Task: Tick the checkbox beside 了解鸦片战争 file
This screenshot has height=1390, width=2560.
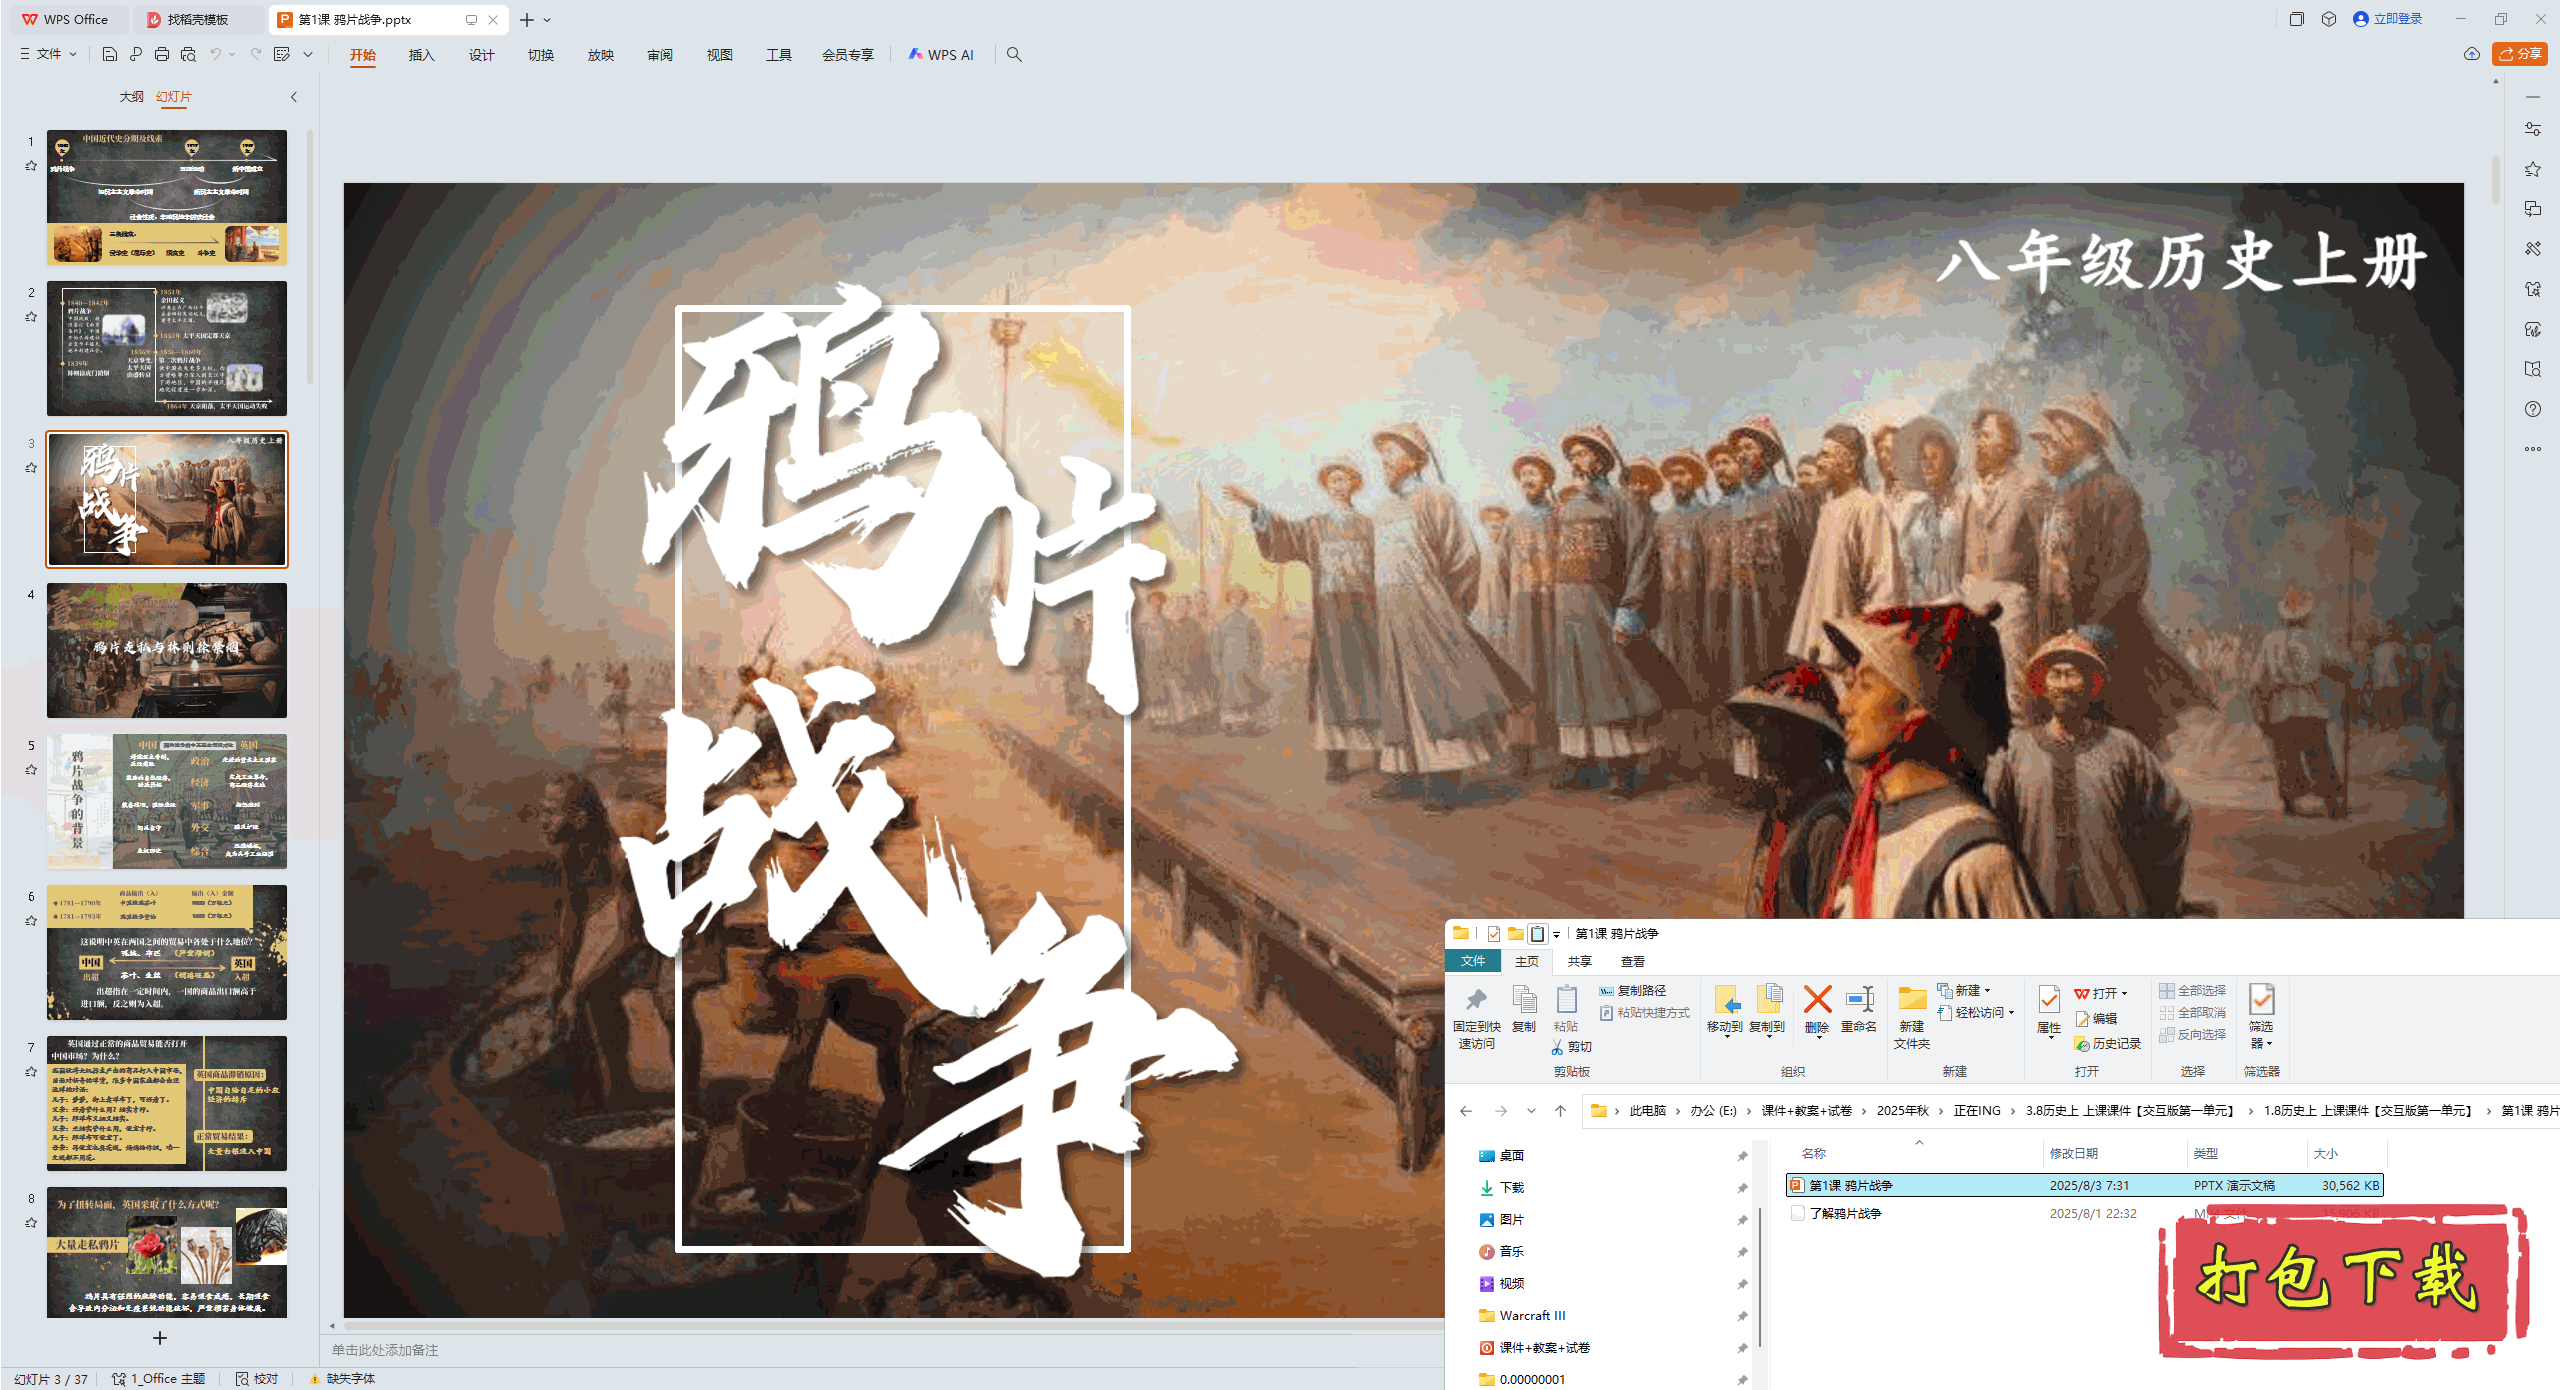Action: click(x=1797, y=1213)
